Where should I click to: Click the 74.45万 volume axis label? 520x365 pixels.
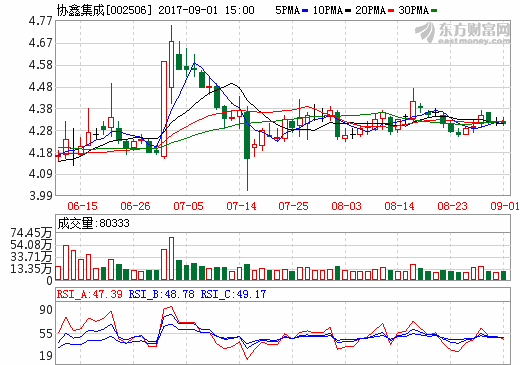pyautogui.click(x=31, y=233)
